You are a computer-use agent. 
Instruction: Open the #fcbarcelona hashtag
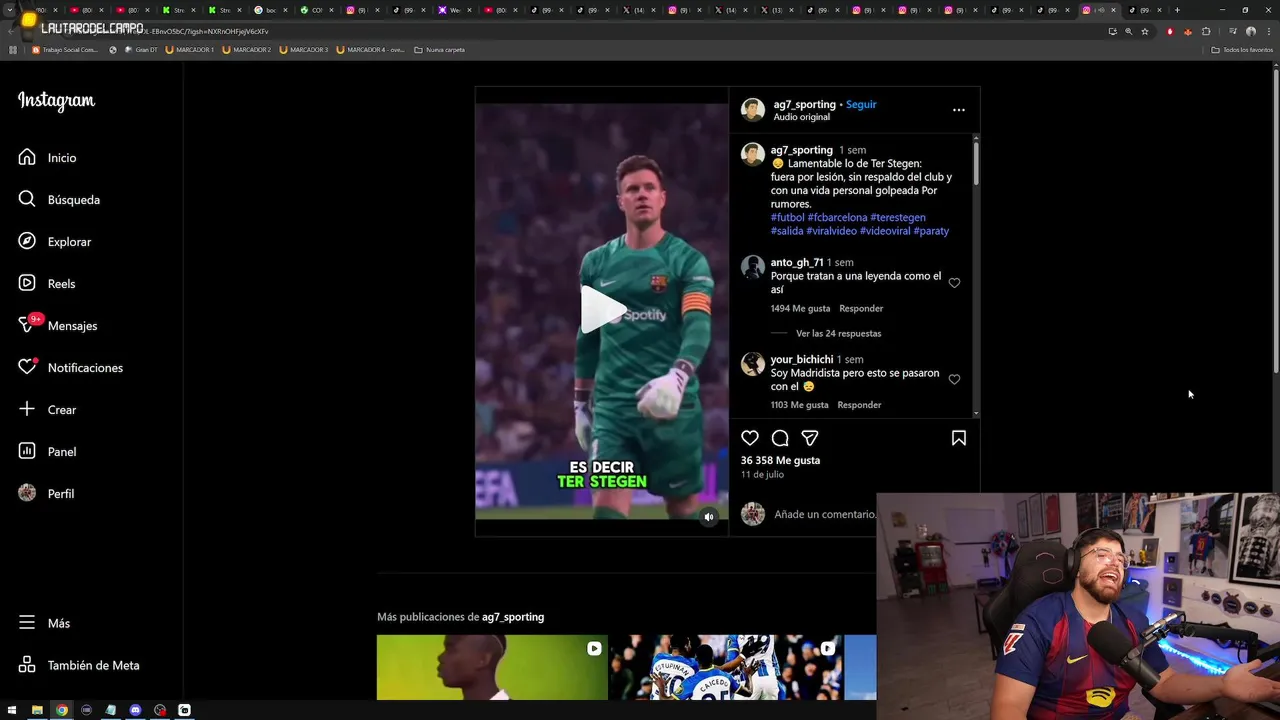(x=837, y=217)
